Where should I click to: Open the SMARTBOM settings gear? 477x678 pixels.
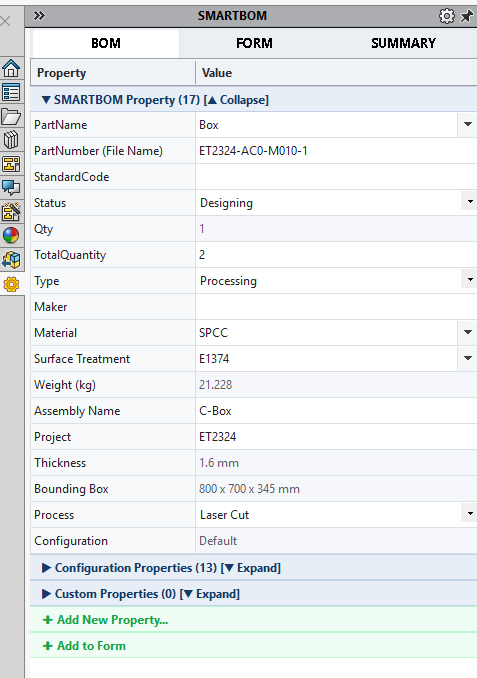(x=447, y=16)
